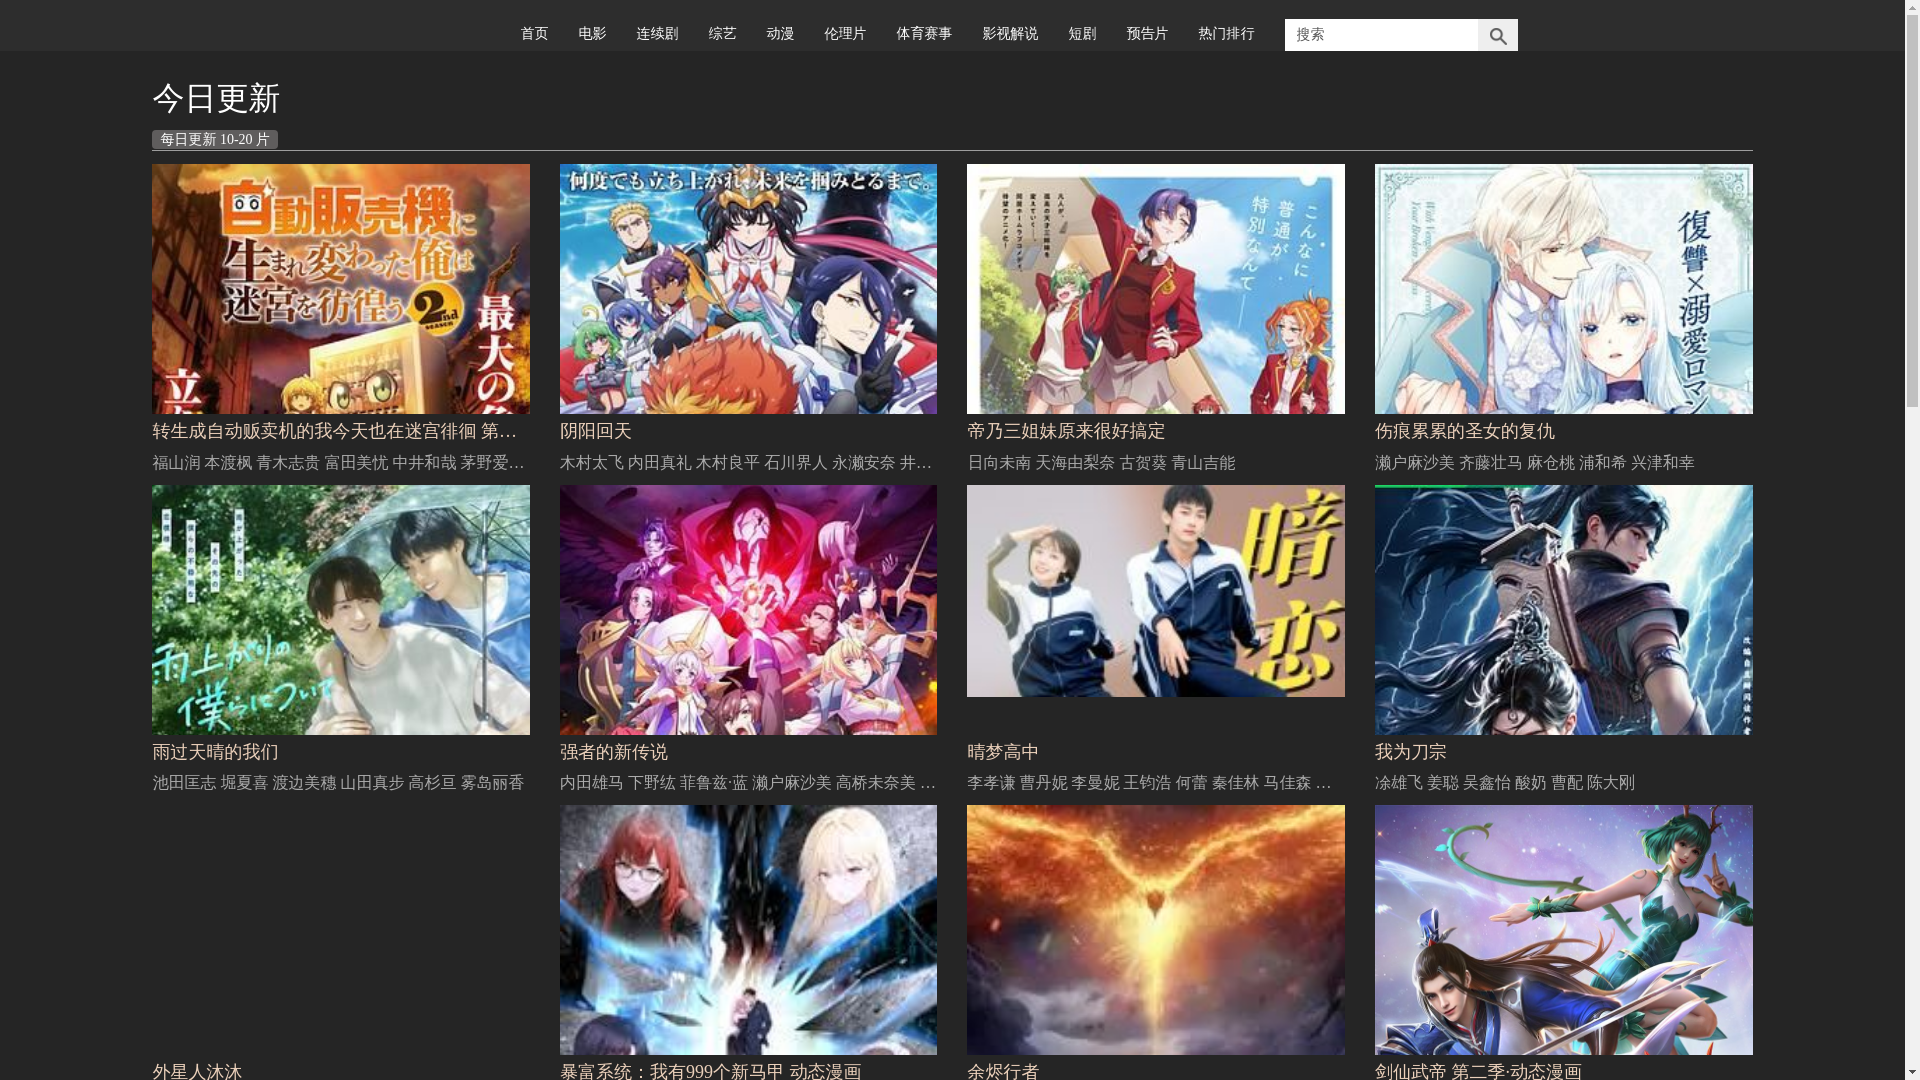This screenshot has height=1080, width=1920.
Task: Click actor name 富田美忧
Action: (x=356, y=463)
